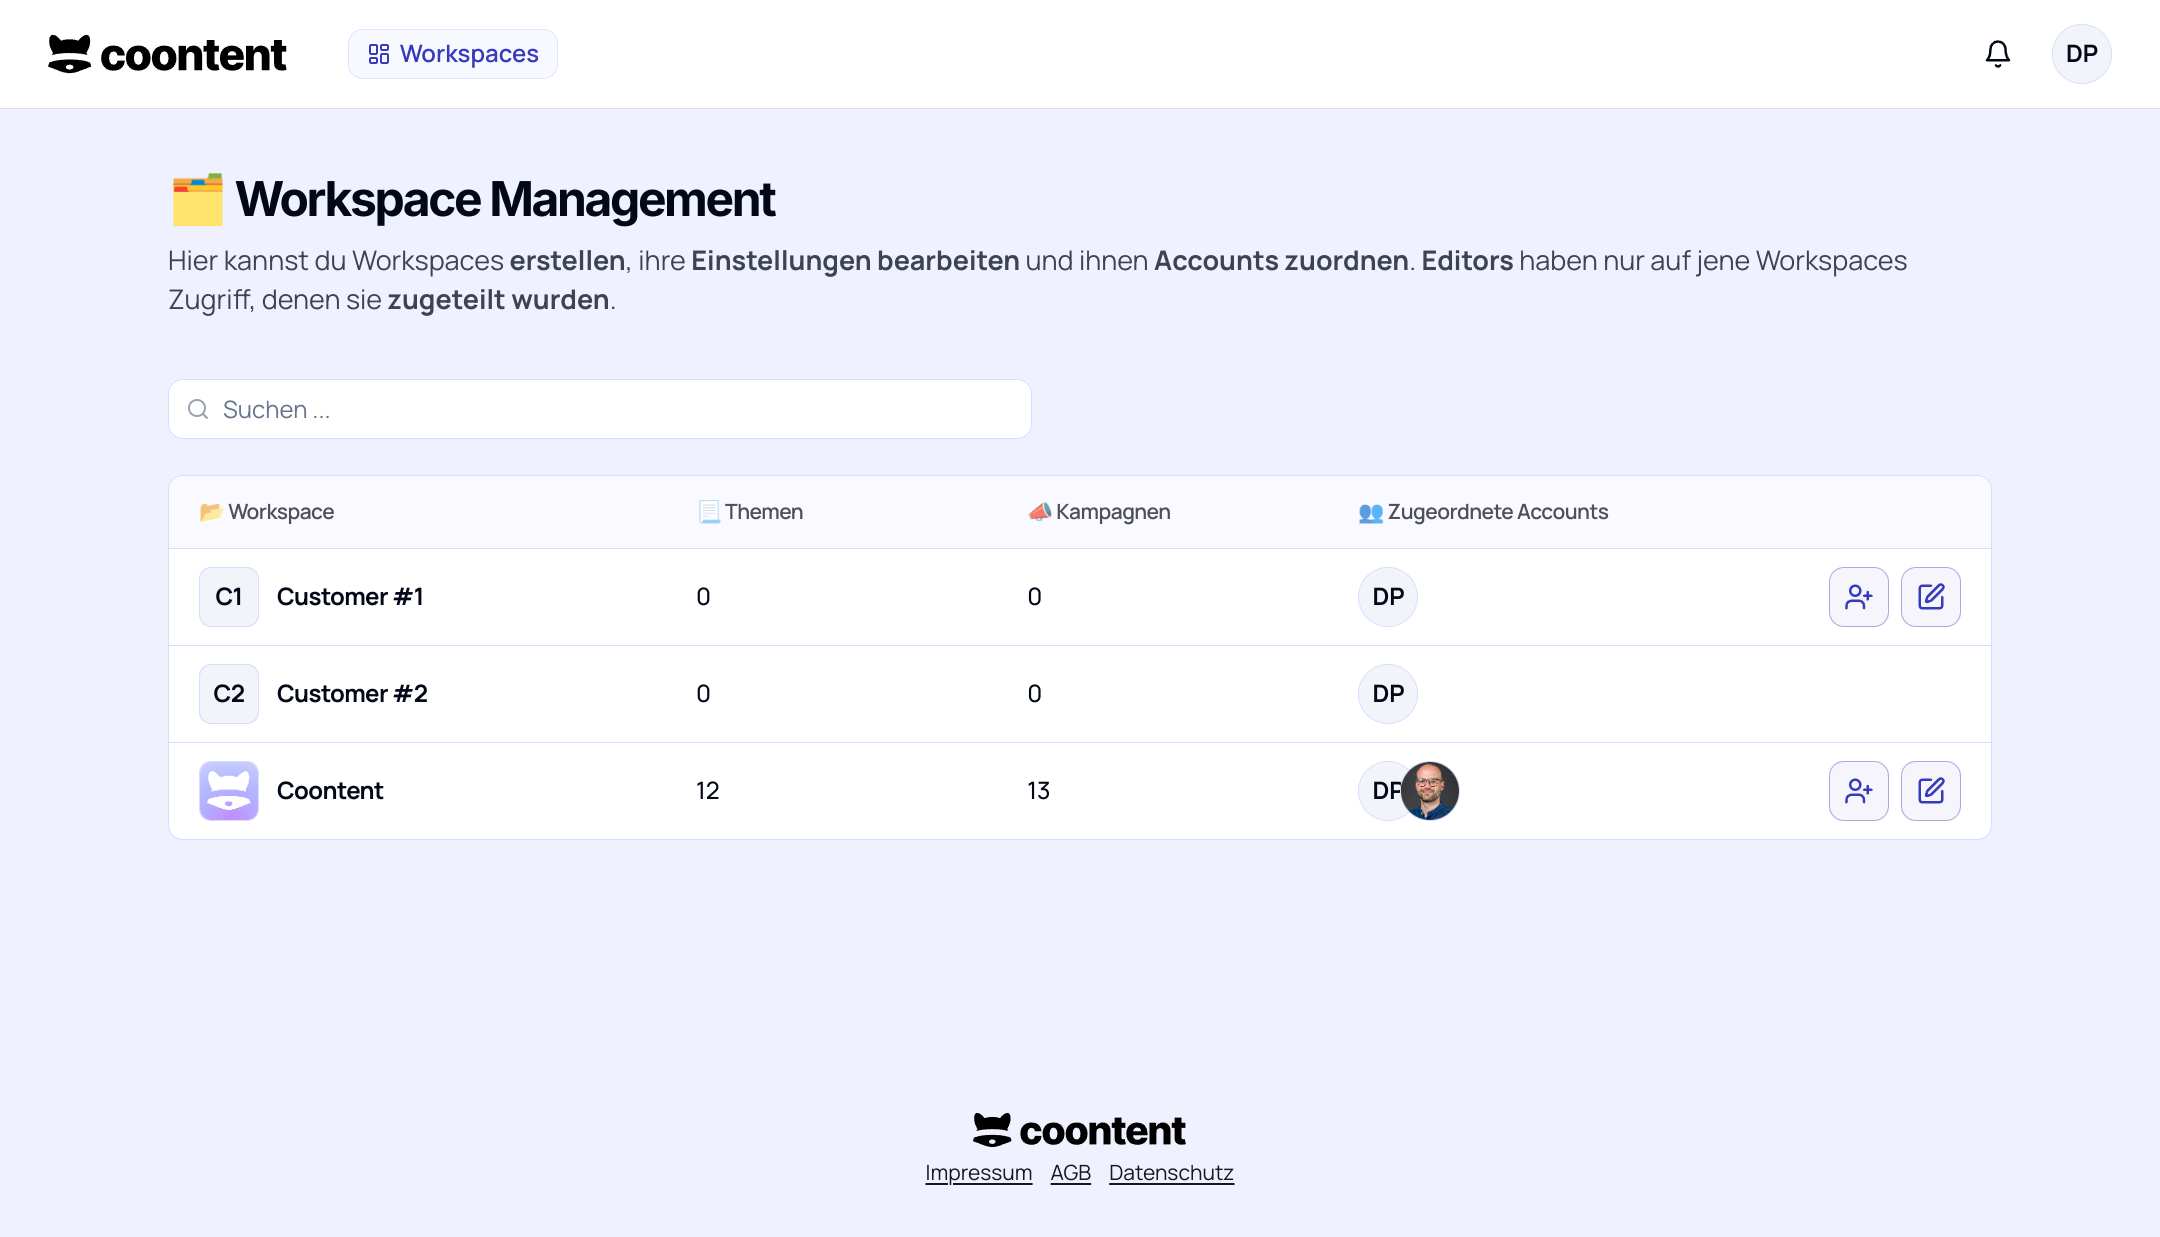
Task: Click the C2 workspace badge
Action: click(x=229, y=694)
